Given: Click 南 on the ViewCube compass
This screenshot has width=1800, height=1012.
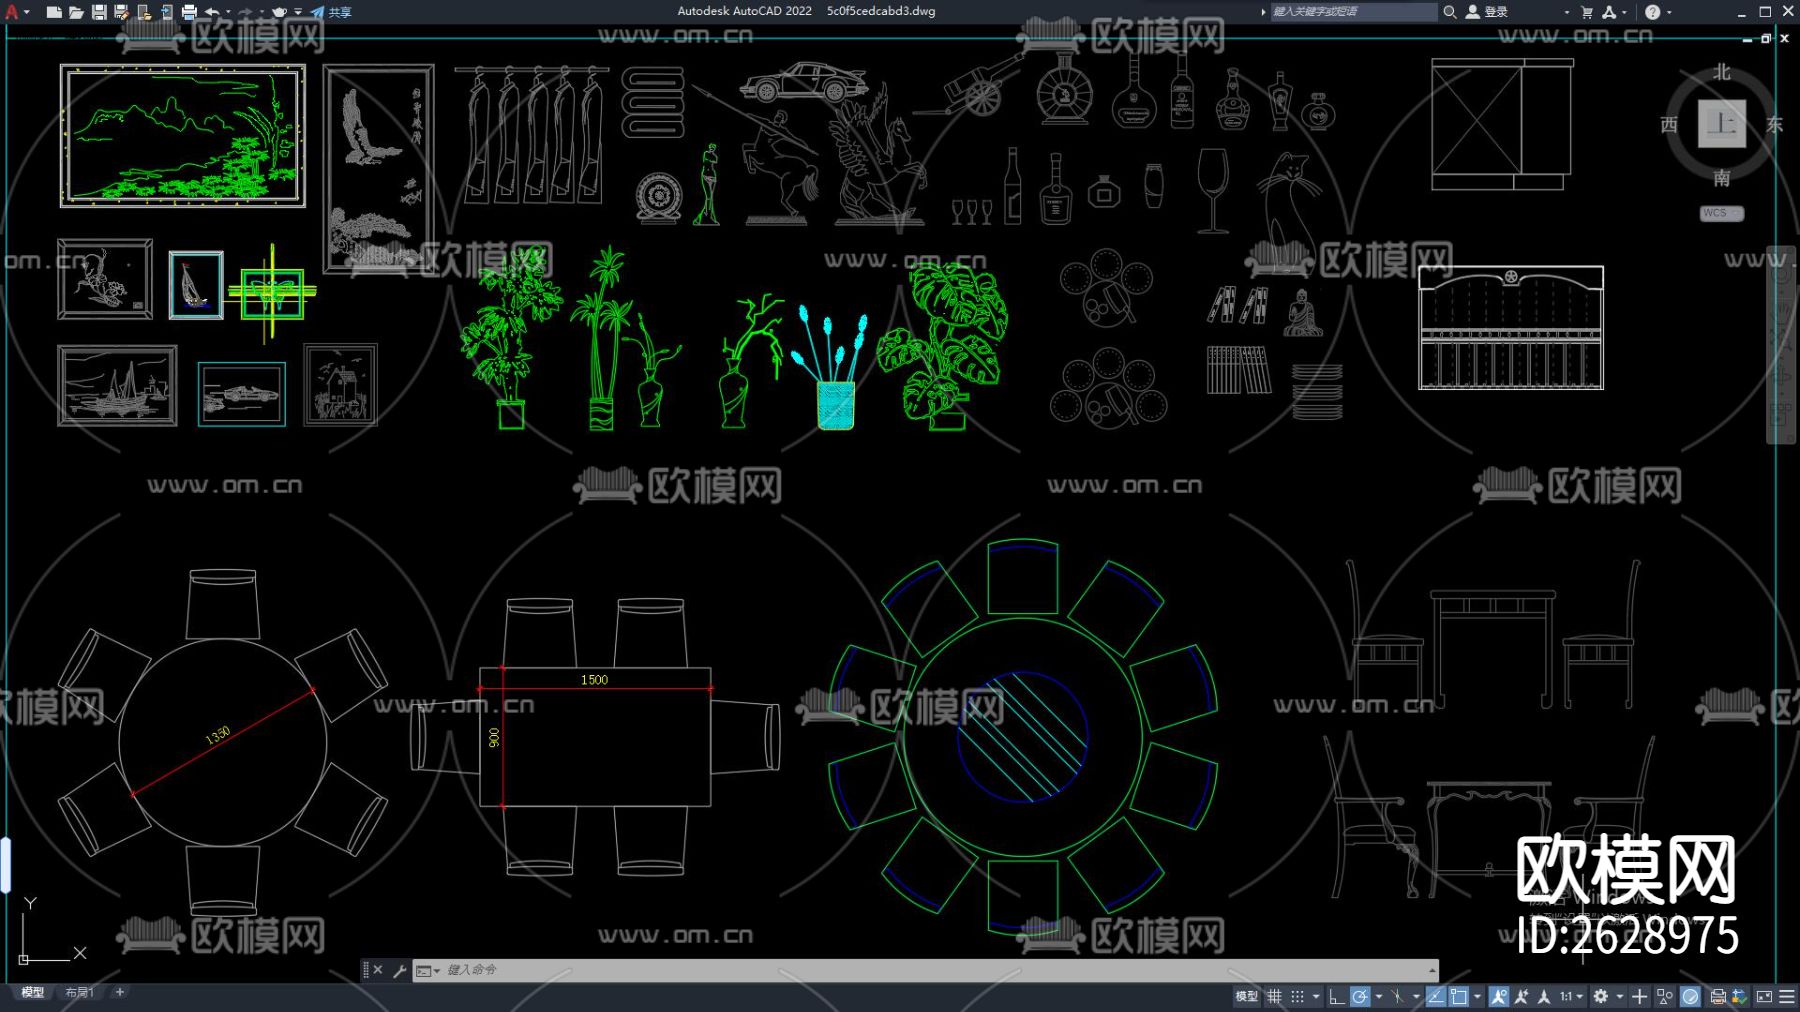Looking at the screenshot, I should pyautogui.click(x=1722, y=178).
